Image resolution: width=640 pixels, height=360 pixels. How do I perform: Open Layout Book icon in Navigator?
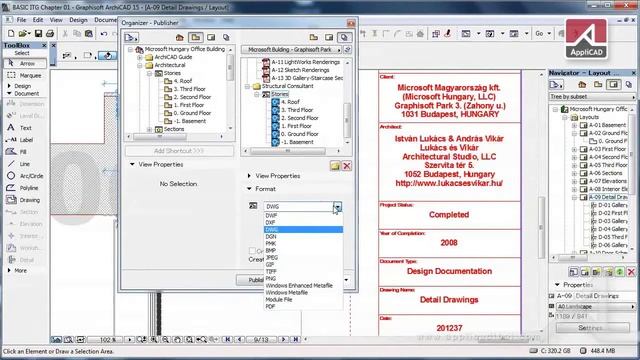tap(613, 84)
